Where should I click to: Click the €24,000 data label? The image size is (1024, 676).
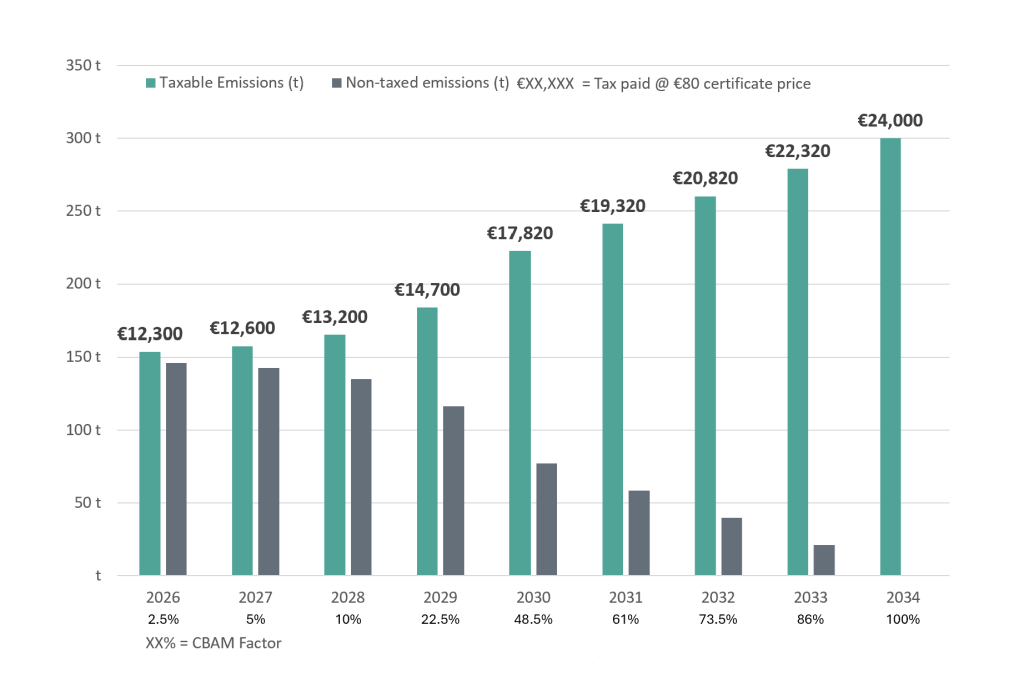pos(890,121)
